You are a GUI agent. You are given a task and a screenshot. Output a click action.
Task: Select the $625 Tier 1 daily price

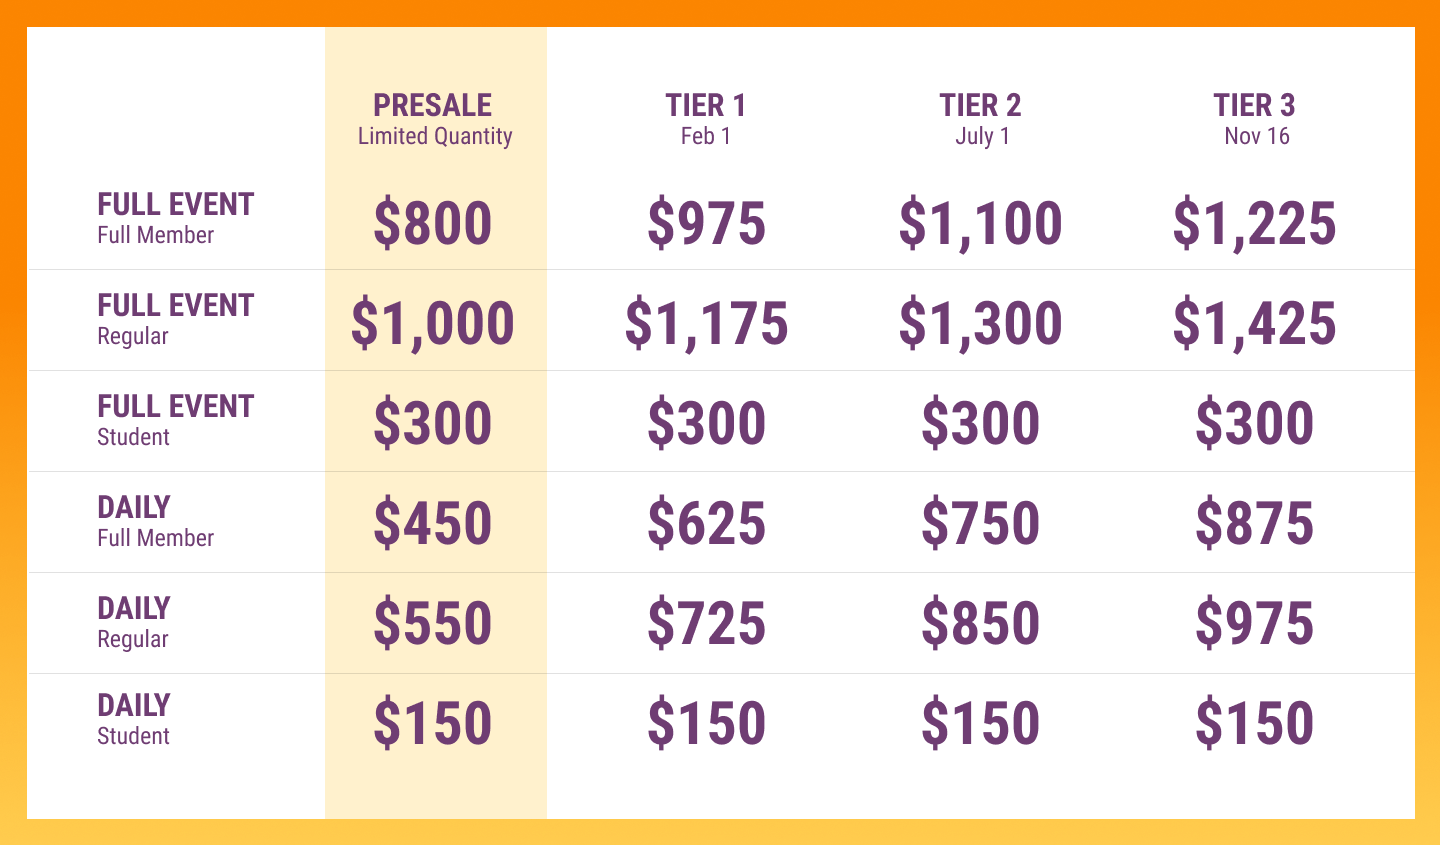706,524
